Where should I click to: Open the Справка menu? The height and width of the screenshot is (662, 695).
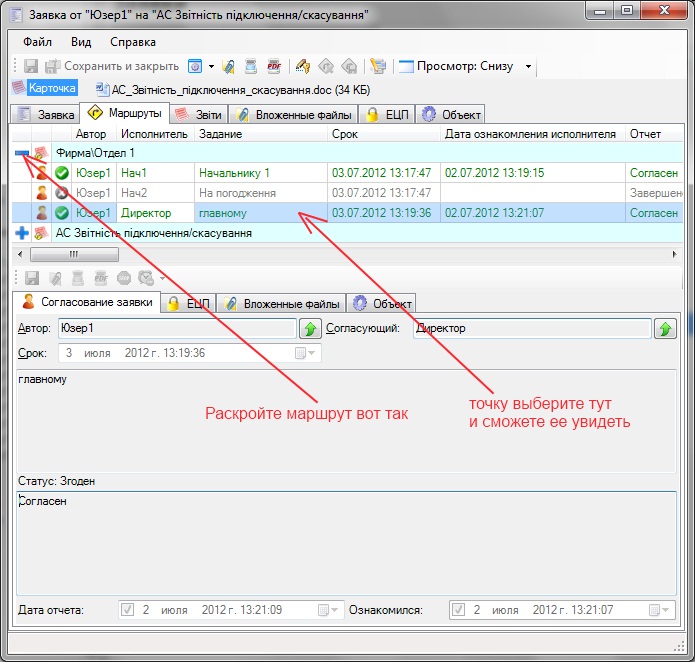(133, 42)
